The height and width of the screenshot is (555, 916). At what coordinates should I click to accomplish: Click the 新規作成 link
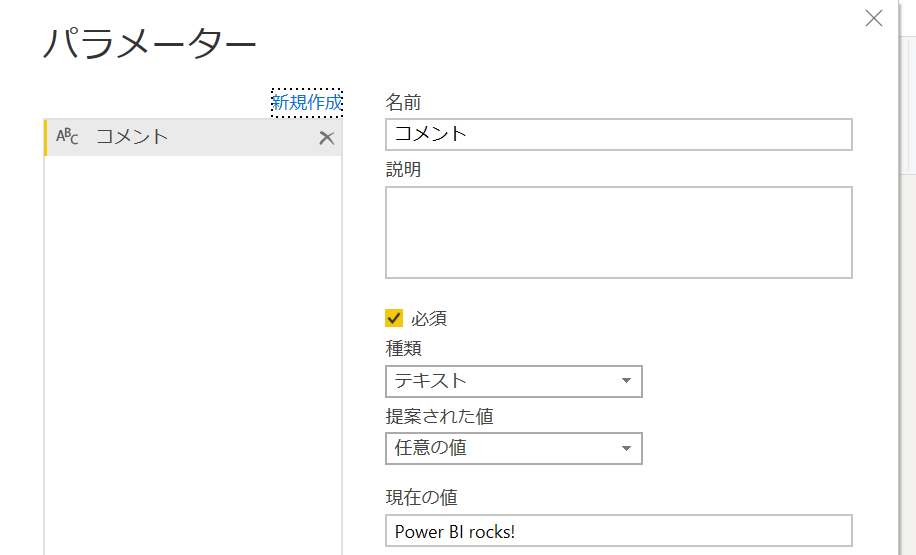coord(307,103)
